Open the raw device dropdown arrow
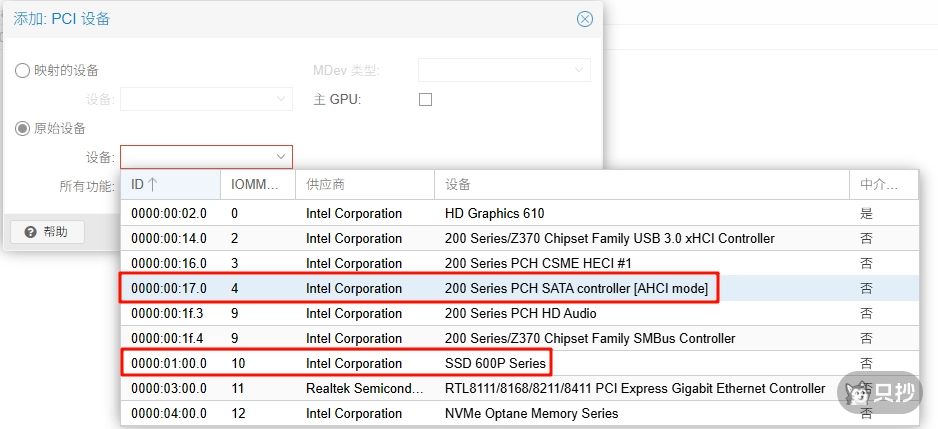This screenshot has height=429, width=938. 281,157
